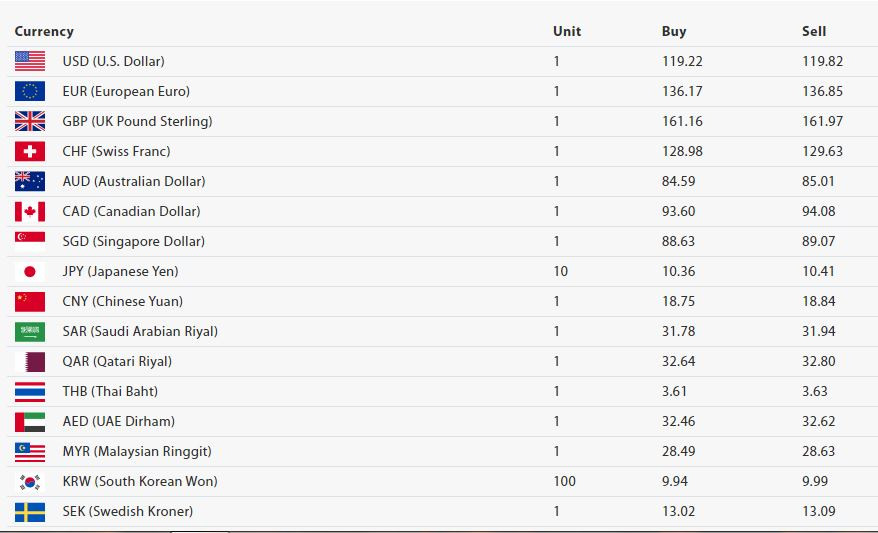The height and width of the screenshot is (533, 878).
Task: Click the GBP buy rate 161.16
Action: click(x=682, y=121)
